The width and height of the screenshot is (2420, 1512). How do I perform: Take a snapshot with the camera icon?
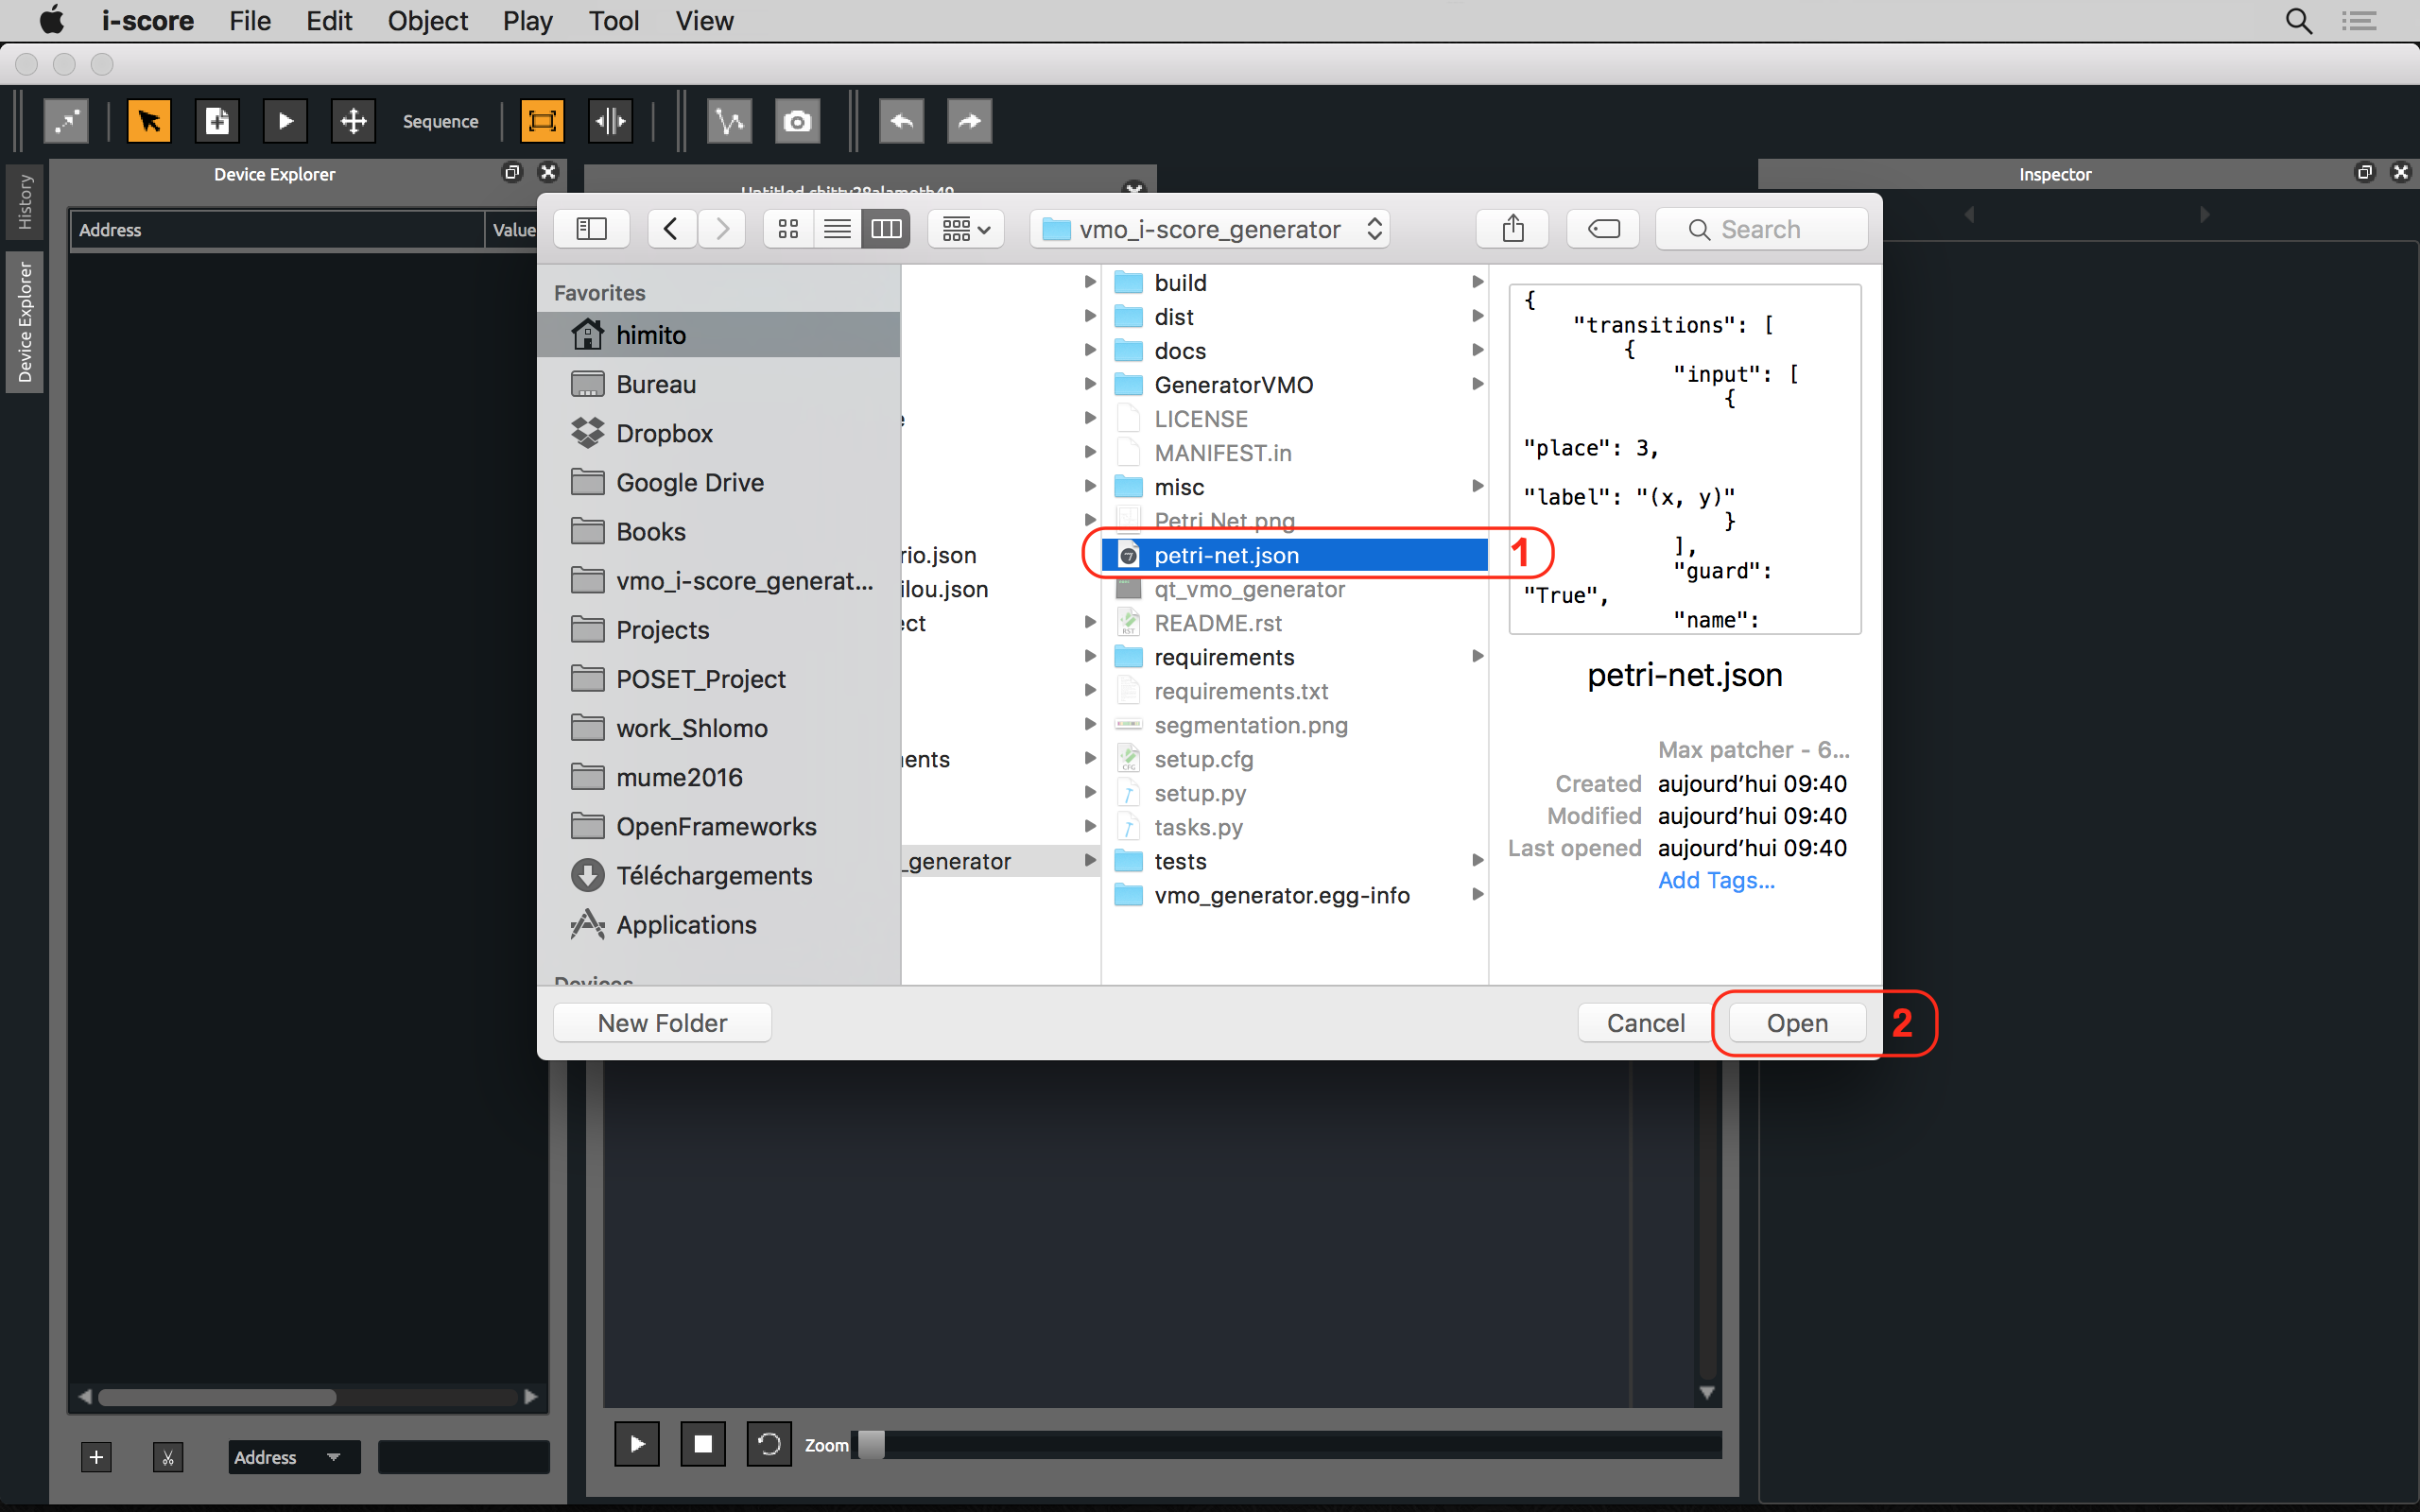pos(797,121)
